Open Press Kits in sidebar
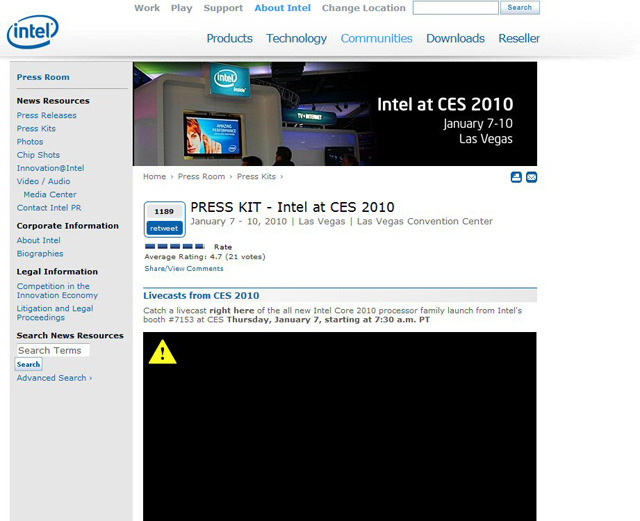Viewport: 640px width, 521px height. [36, 129]
